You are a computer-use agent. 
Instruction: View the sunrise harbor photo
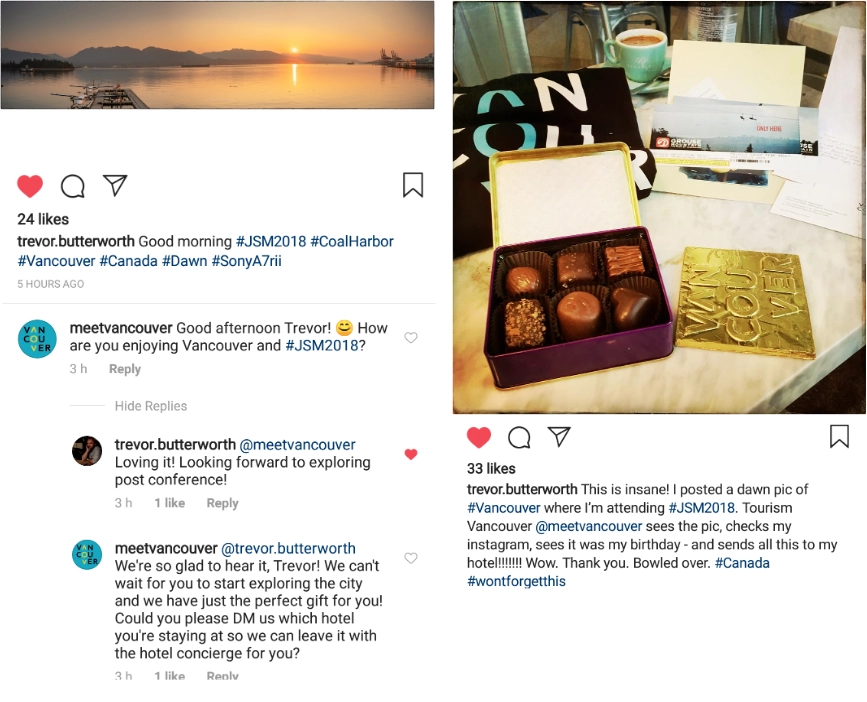click(217, 55)
